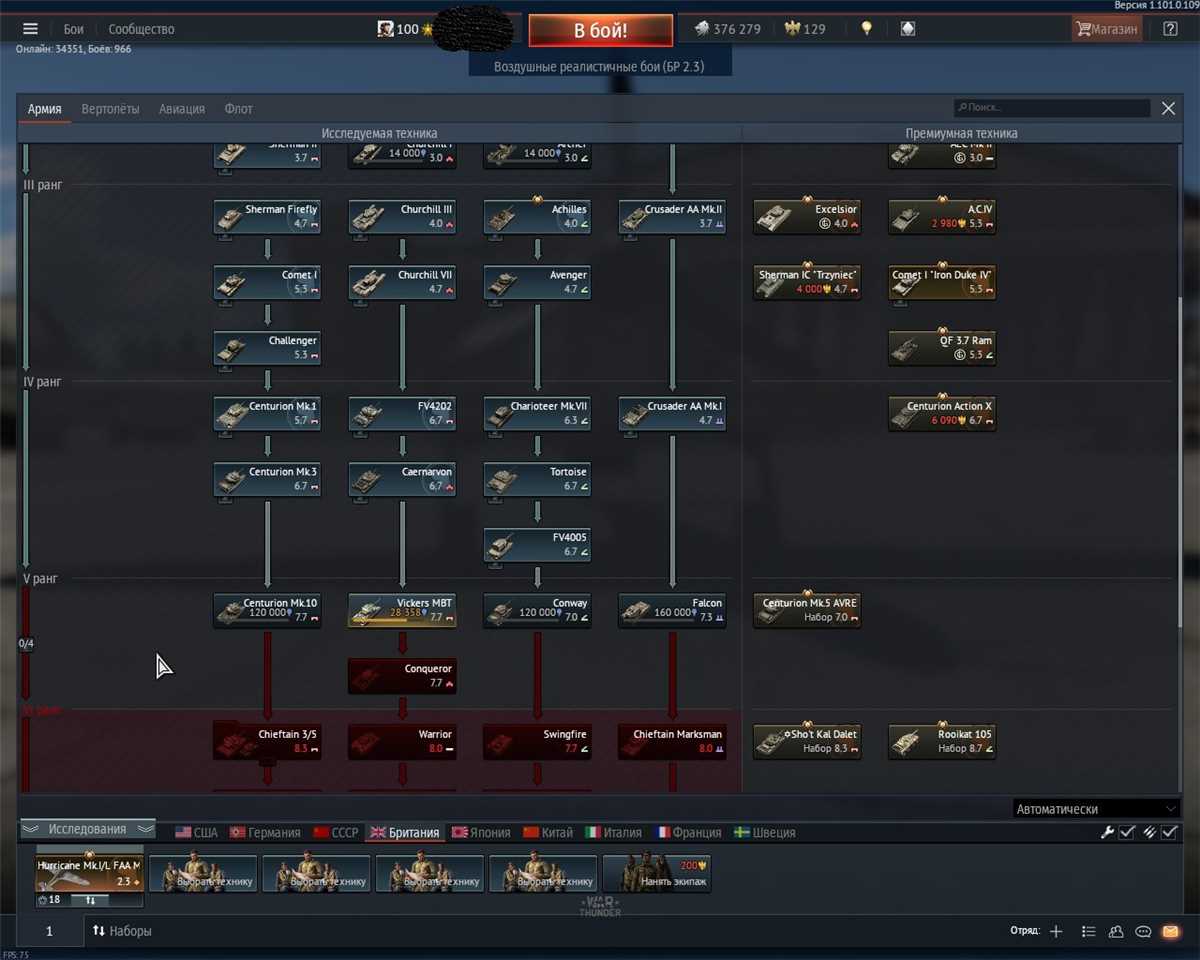
Task: Click the Премиумная техника header
Action: point(961,133)
